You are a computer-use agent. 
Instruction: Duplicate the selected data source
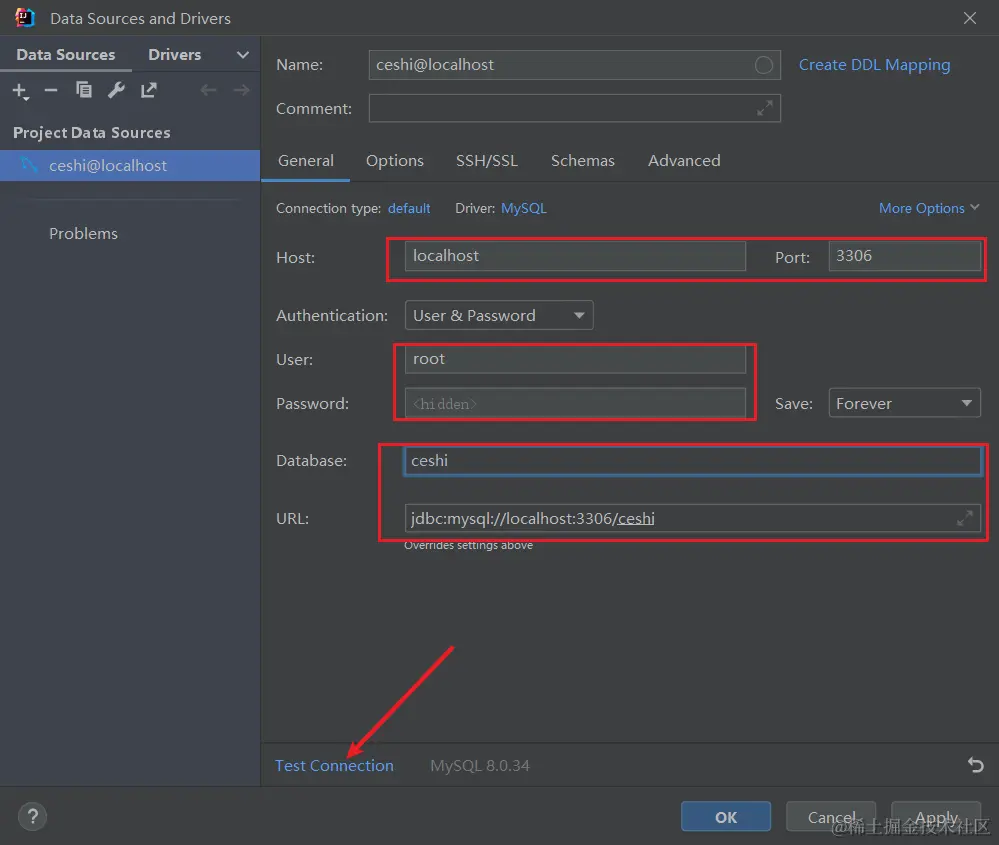click(x=83, y=90)
